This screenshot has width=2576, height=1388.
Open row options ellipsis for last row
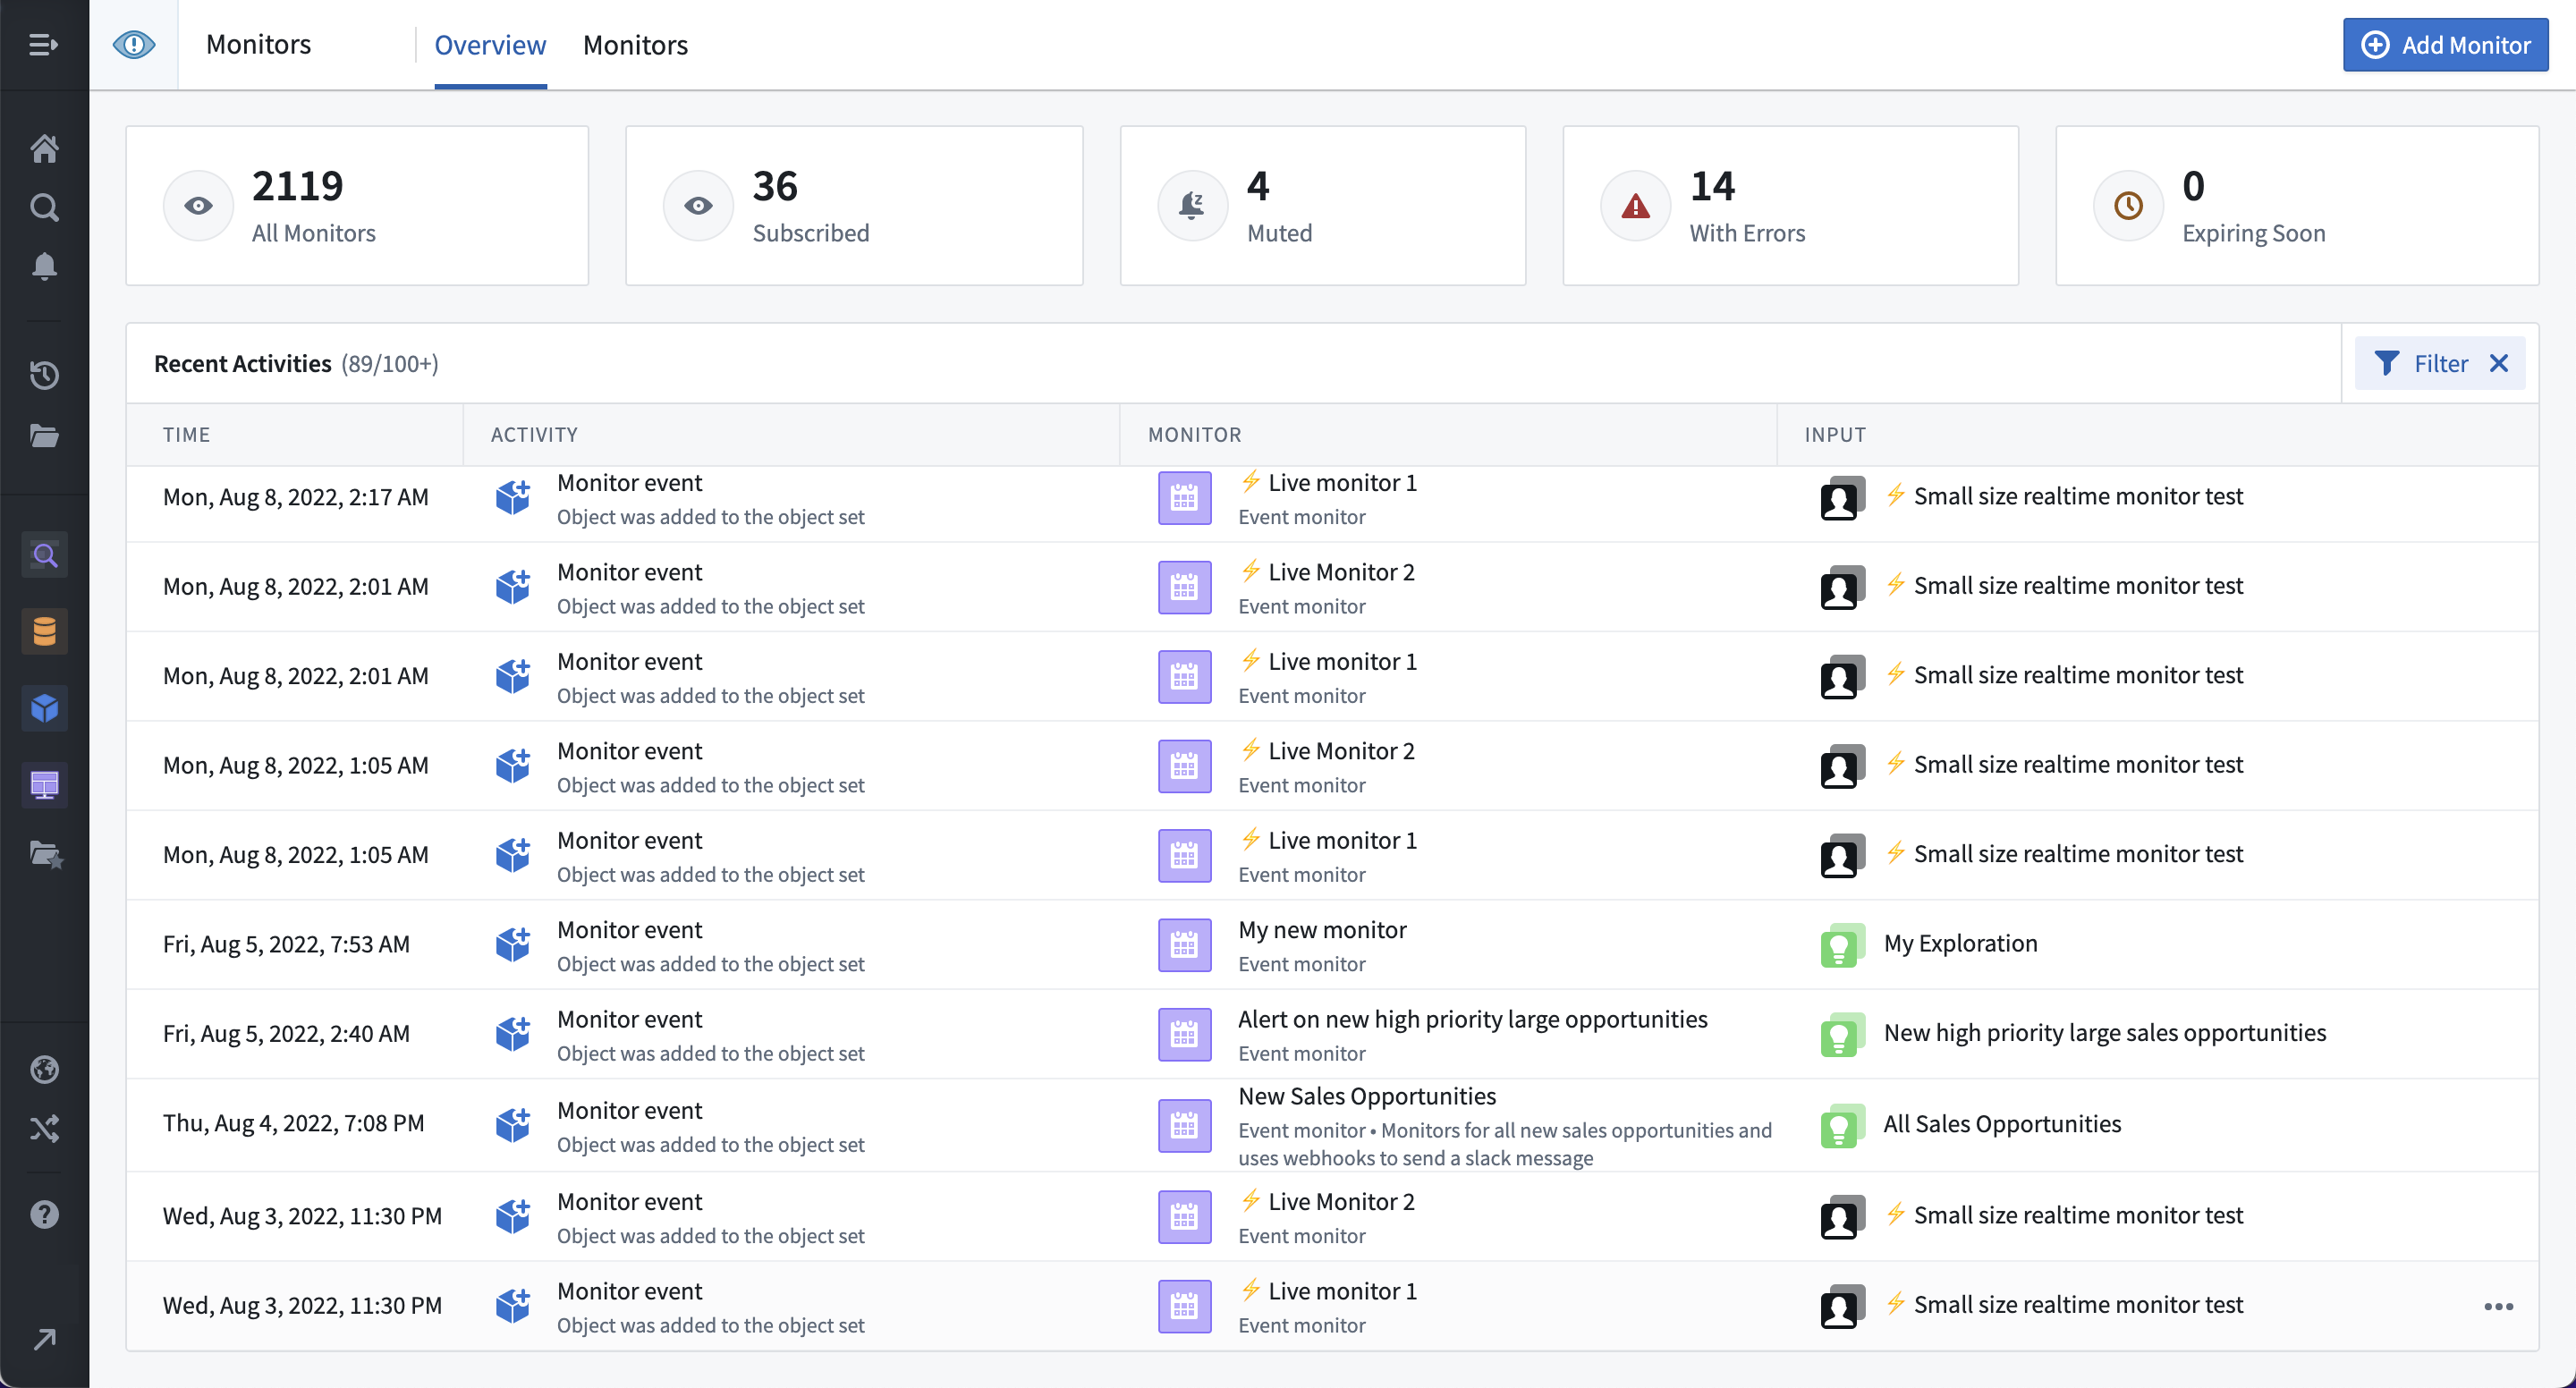[x=2498, y=1307]
